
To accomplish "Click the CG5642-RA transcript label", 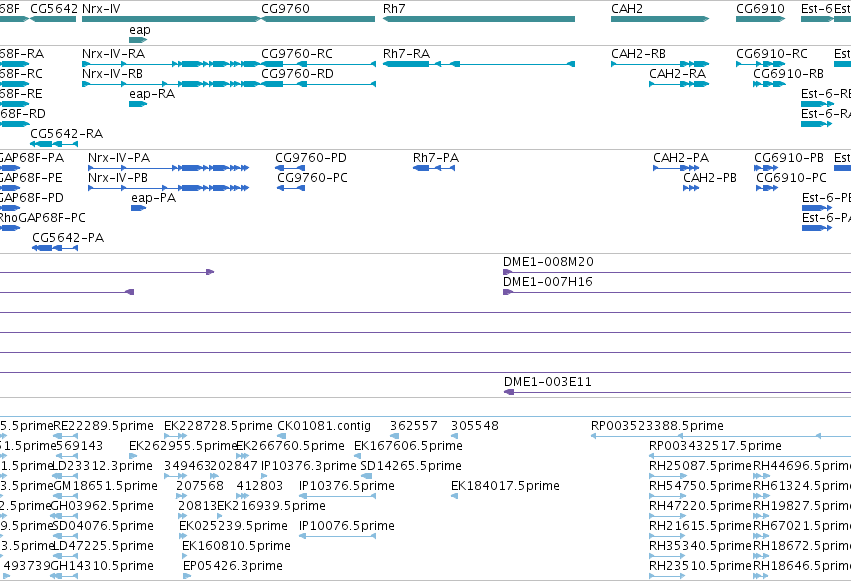I will [x=66, y=133].
